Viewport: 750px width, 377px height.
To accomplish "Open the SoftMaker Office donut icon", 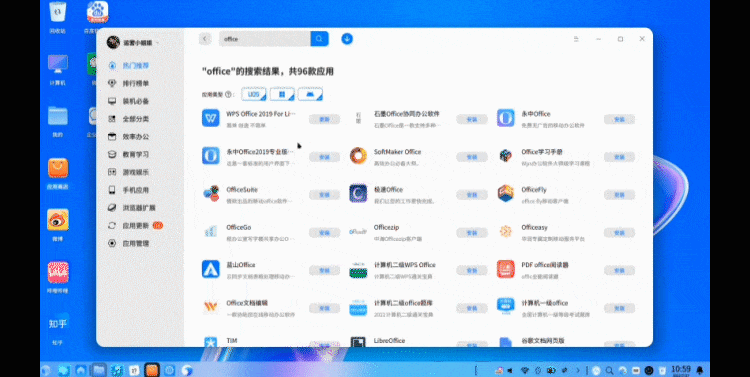I will pyautogui.click(x=358, y=155).
